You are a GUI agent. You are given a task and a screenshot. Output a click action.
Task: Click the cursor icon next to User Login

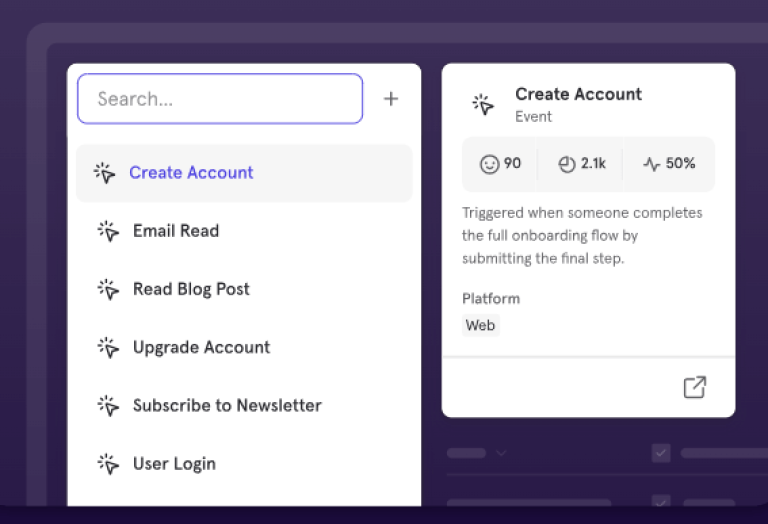coord(108,464)
